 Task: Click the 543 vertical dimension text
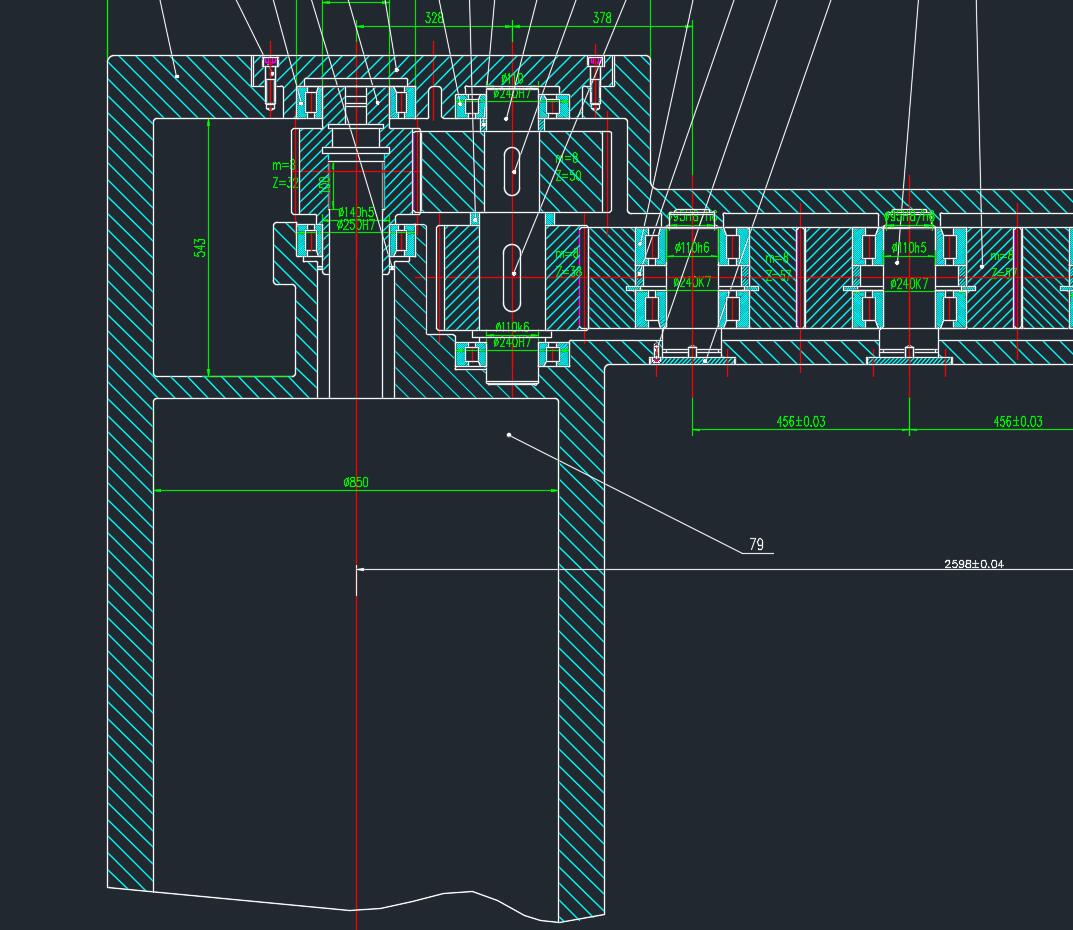click(201, 247)
